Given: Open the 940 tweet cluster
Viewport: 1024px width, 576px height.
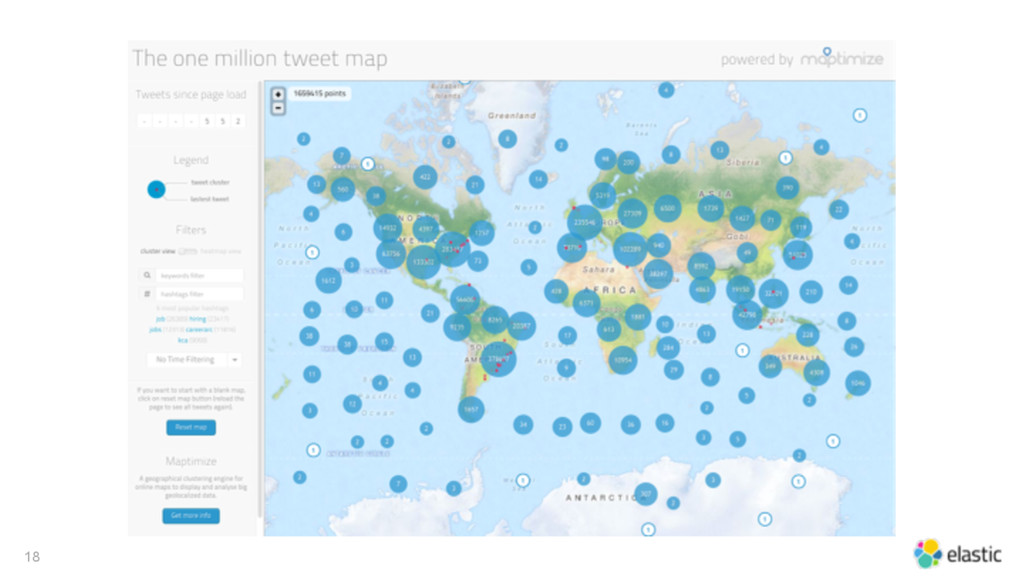Looking at the screenshot, I should 658,246.
